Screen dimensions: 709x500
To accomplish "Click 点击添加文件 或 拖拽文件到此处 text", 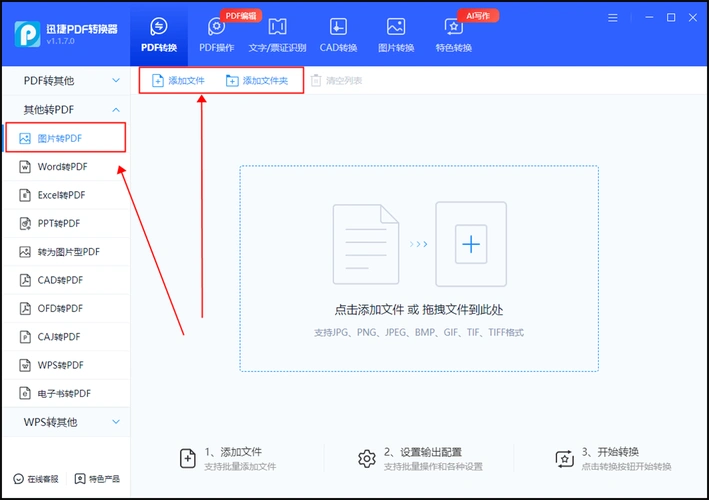I will [419, 310].
